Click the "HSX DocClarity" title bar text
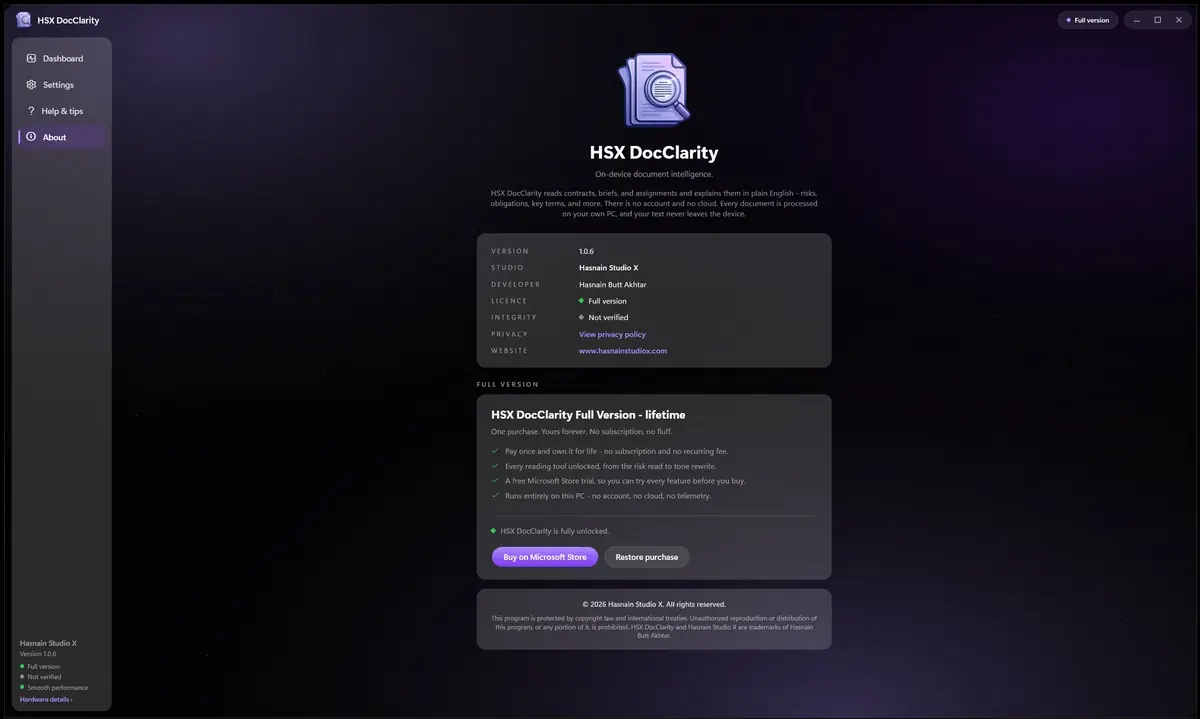 pyautogui.click(x=68, y=20)
